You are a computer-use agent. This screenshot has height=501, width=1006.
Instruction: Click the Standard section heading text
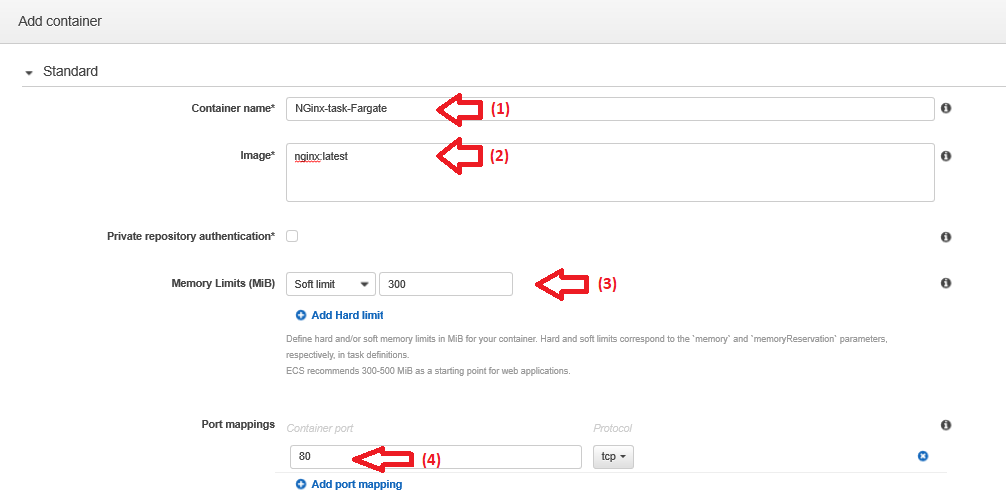[70, 72]
